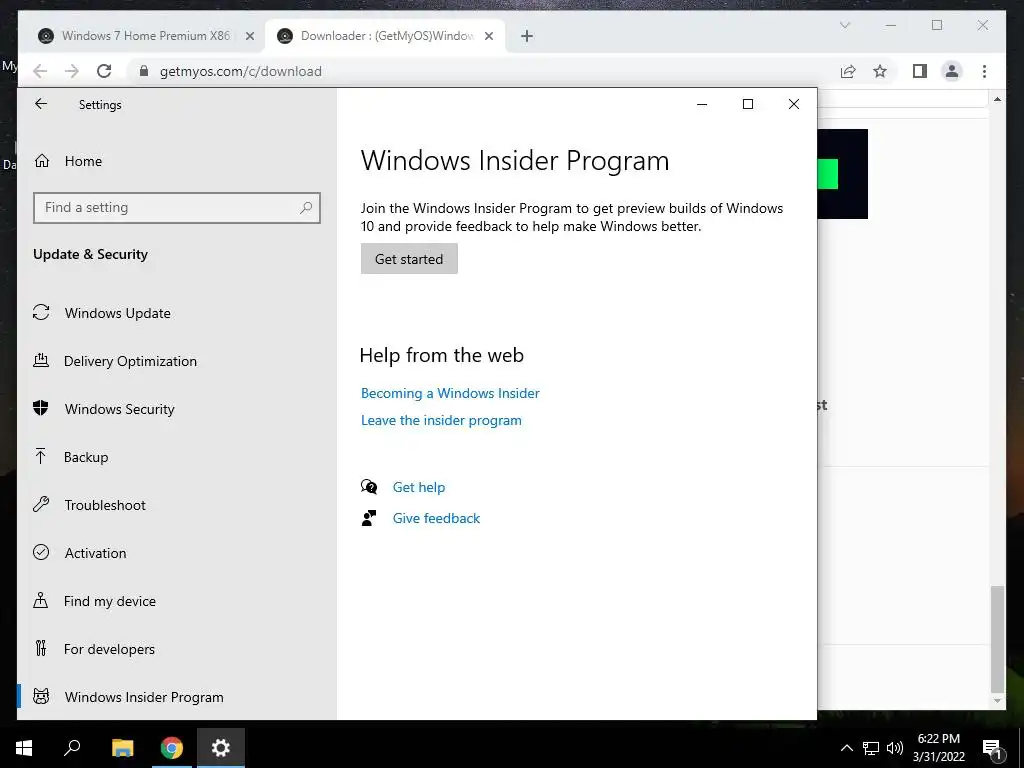Image resolution: width=1024 pixels, height=768 pixels.
Task: Click the green box on the GetMyOS page
Action: pyautogui.click(x=827, y=174)
